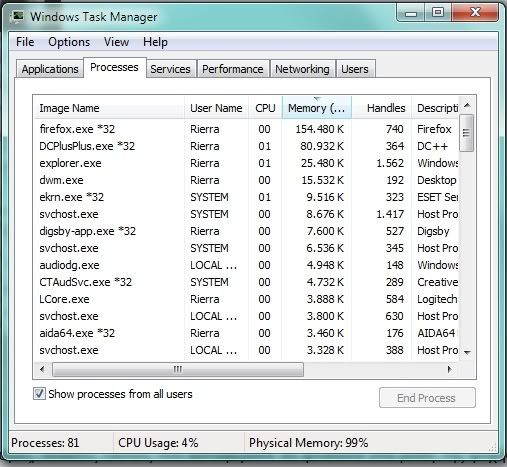The image size is (507, 467).
Task: Click horizontal scrollbar right arrow
Action: 450,369
